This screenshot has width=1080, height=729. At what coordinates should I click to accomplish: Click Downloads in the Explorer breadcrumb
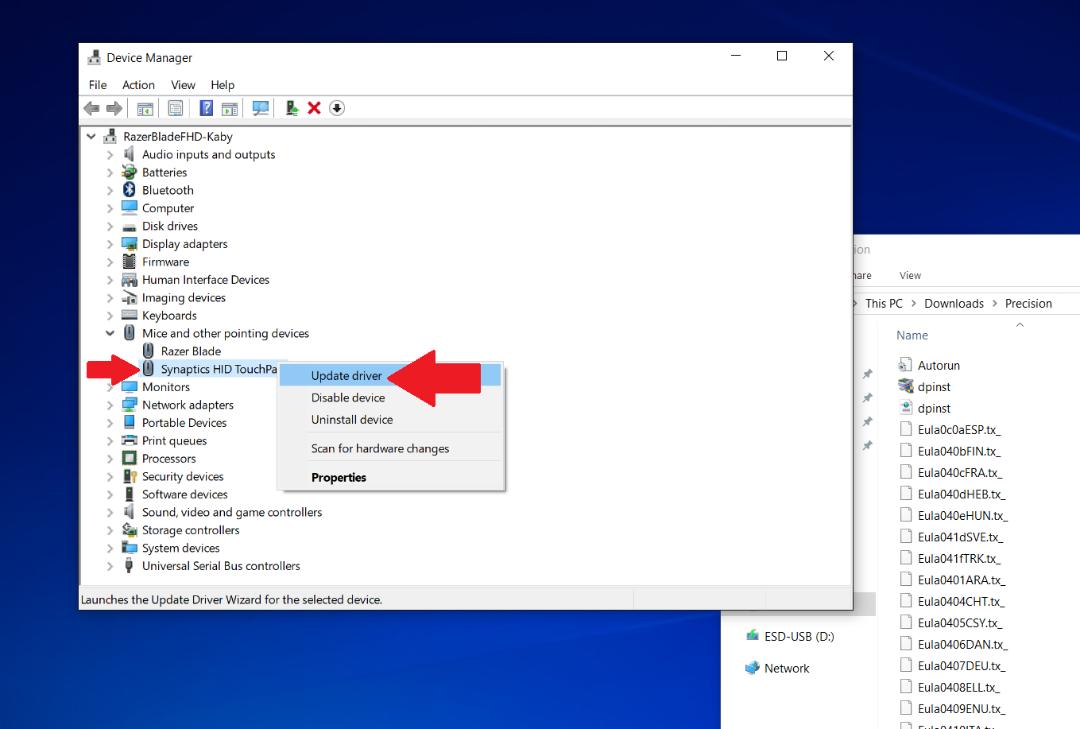pyautogui.click(x=954, y=303)
